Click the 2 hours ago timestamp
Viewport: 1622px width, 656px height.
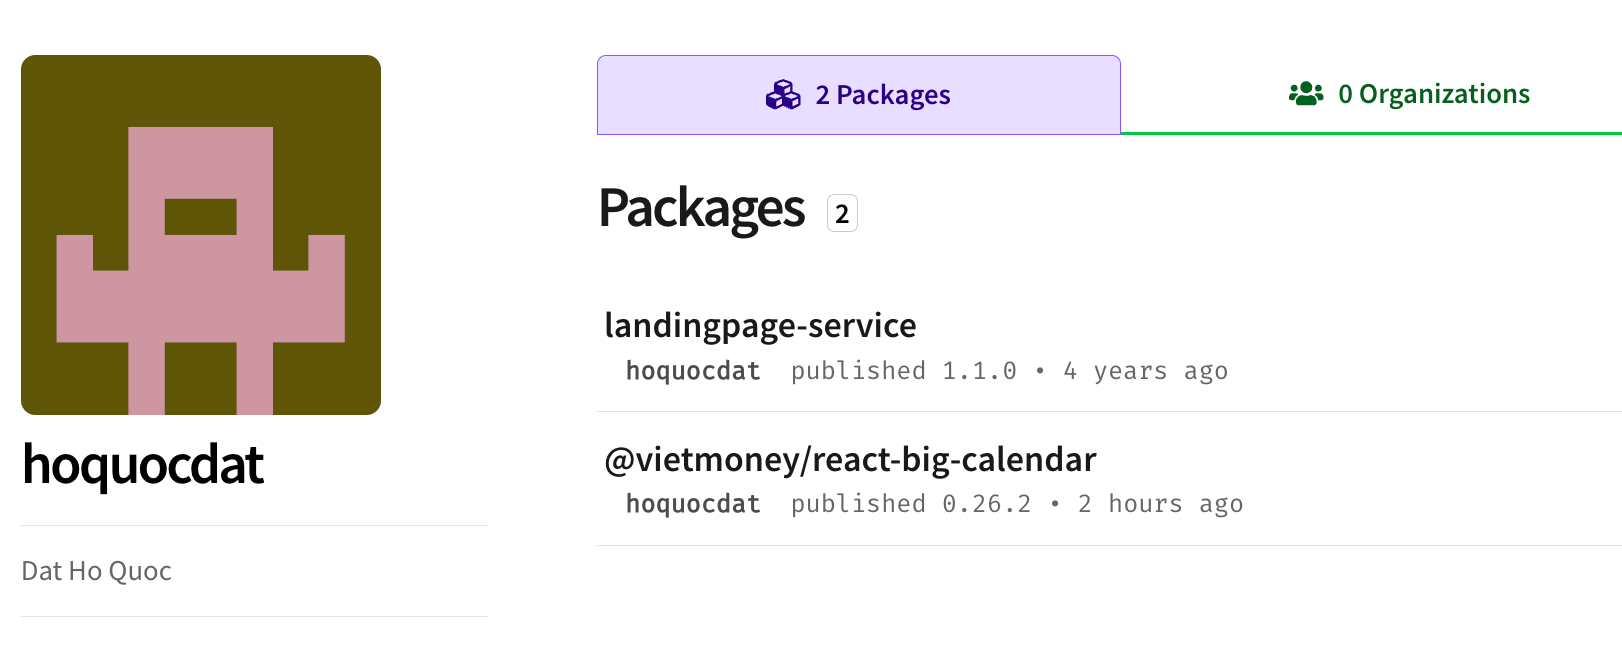coord(1160,504)
